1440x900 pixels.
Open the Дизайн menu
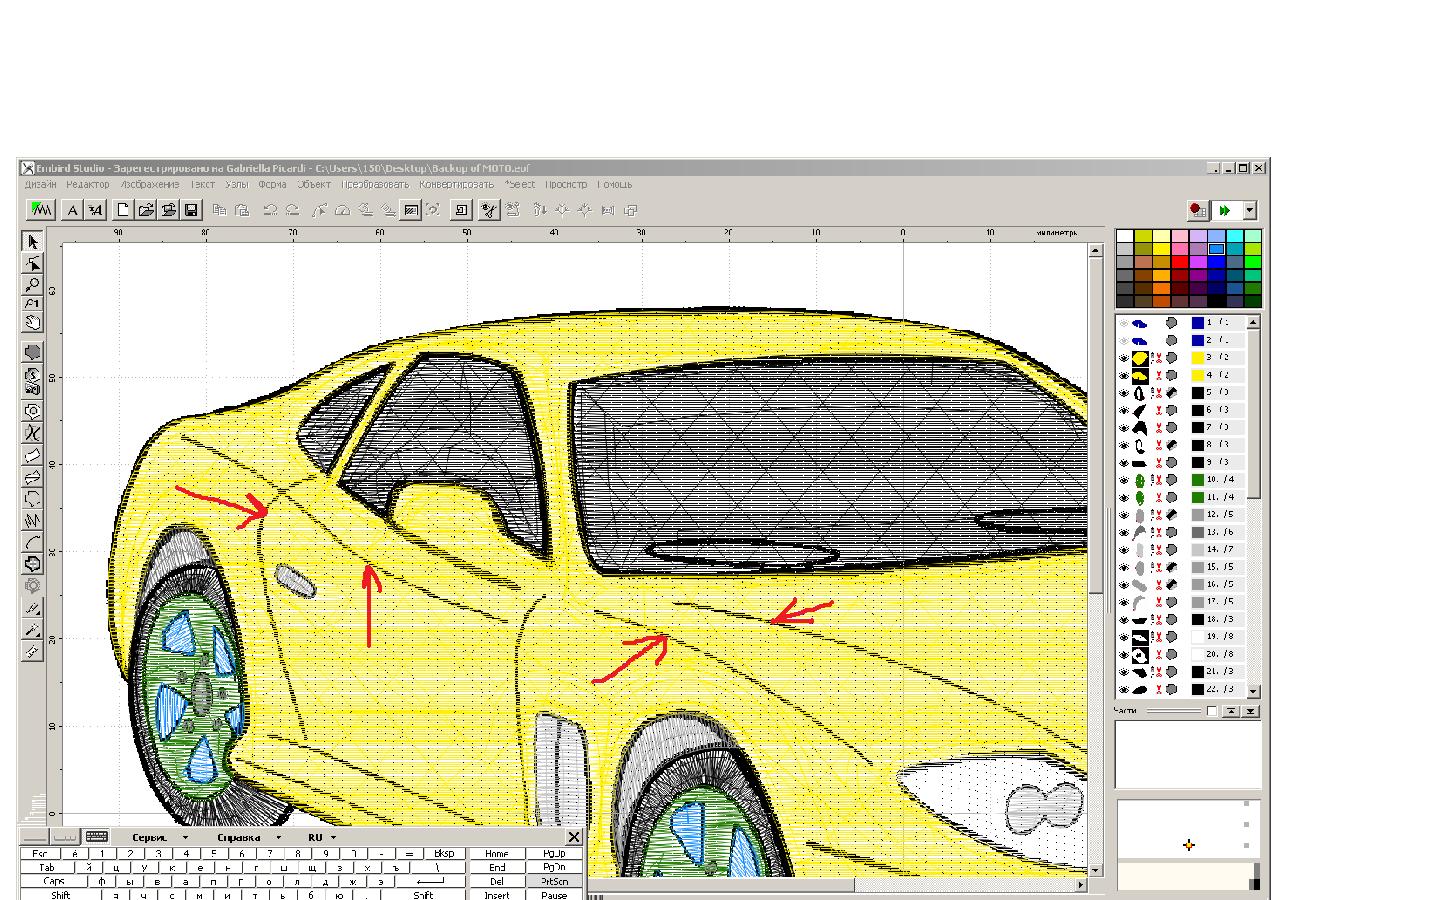coord(41,185)
